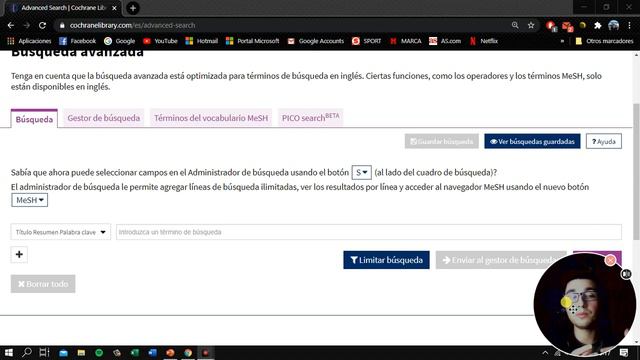Open the Chrome three-dot menu
This screenshot has height=360, width=640.
(629, 25)
